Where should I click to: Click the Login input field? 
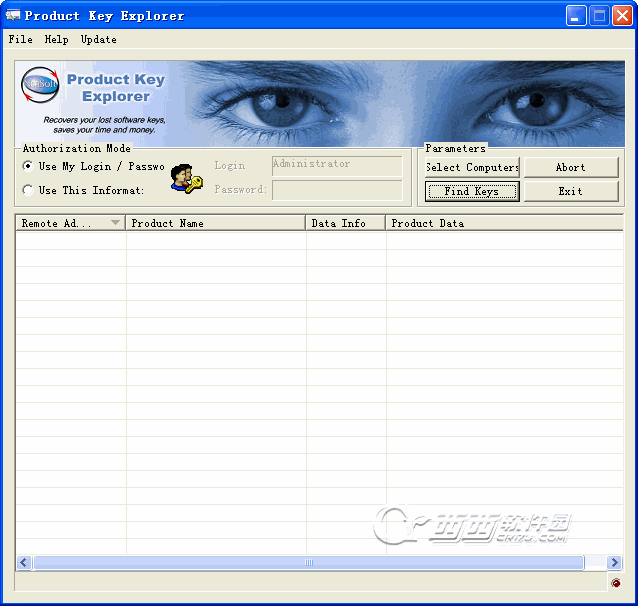[337, 166]
